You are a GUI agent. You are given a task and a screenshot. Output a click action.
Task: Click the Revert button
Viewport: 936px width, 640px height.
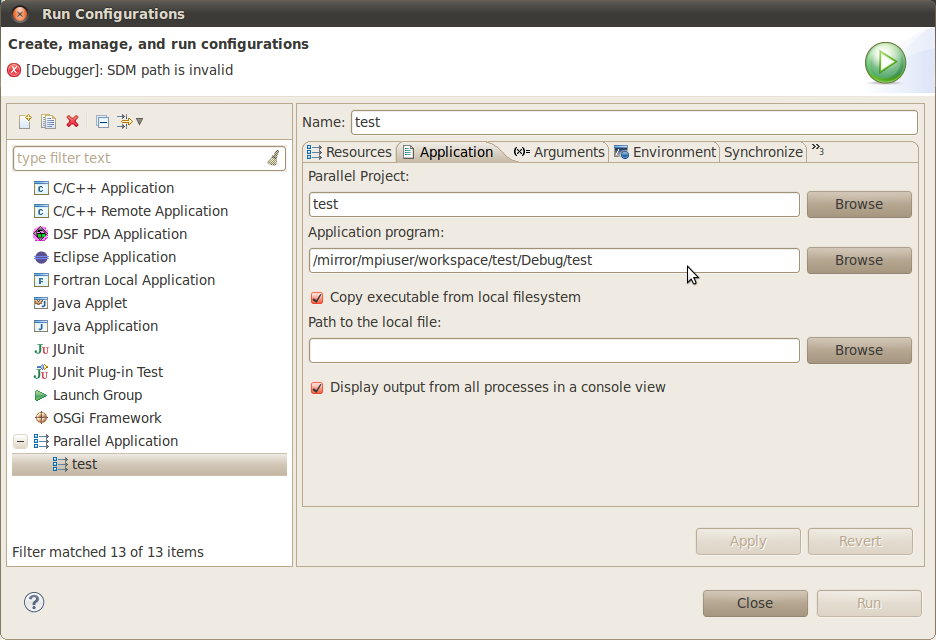pyautogui.click(x=860, y=541)
